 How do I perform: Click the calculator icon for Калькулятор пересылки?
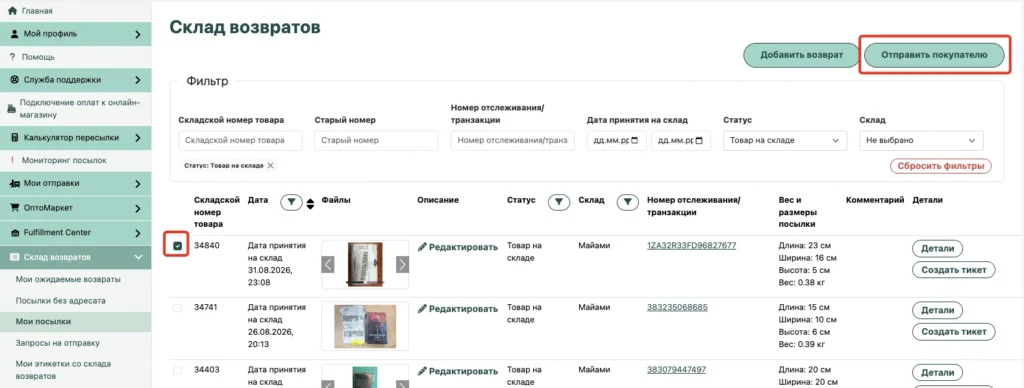coord(14,138)
